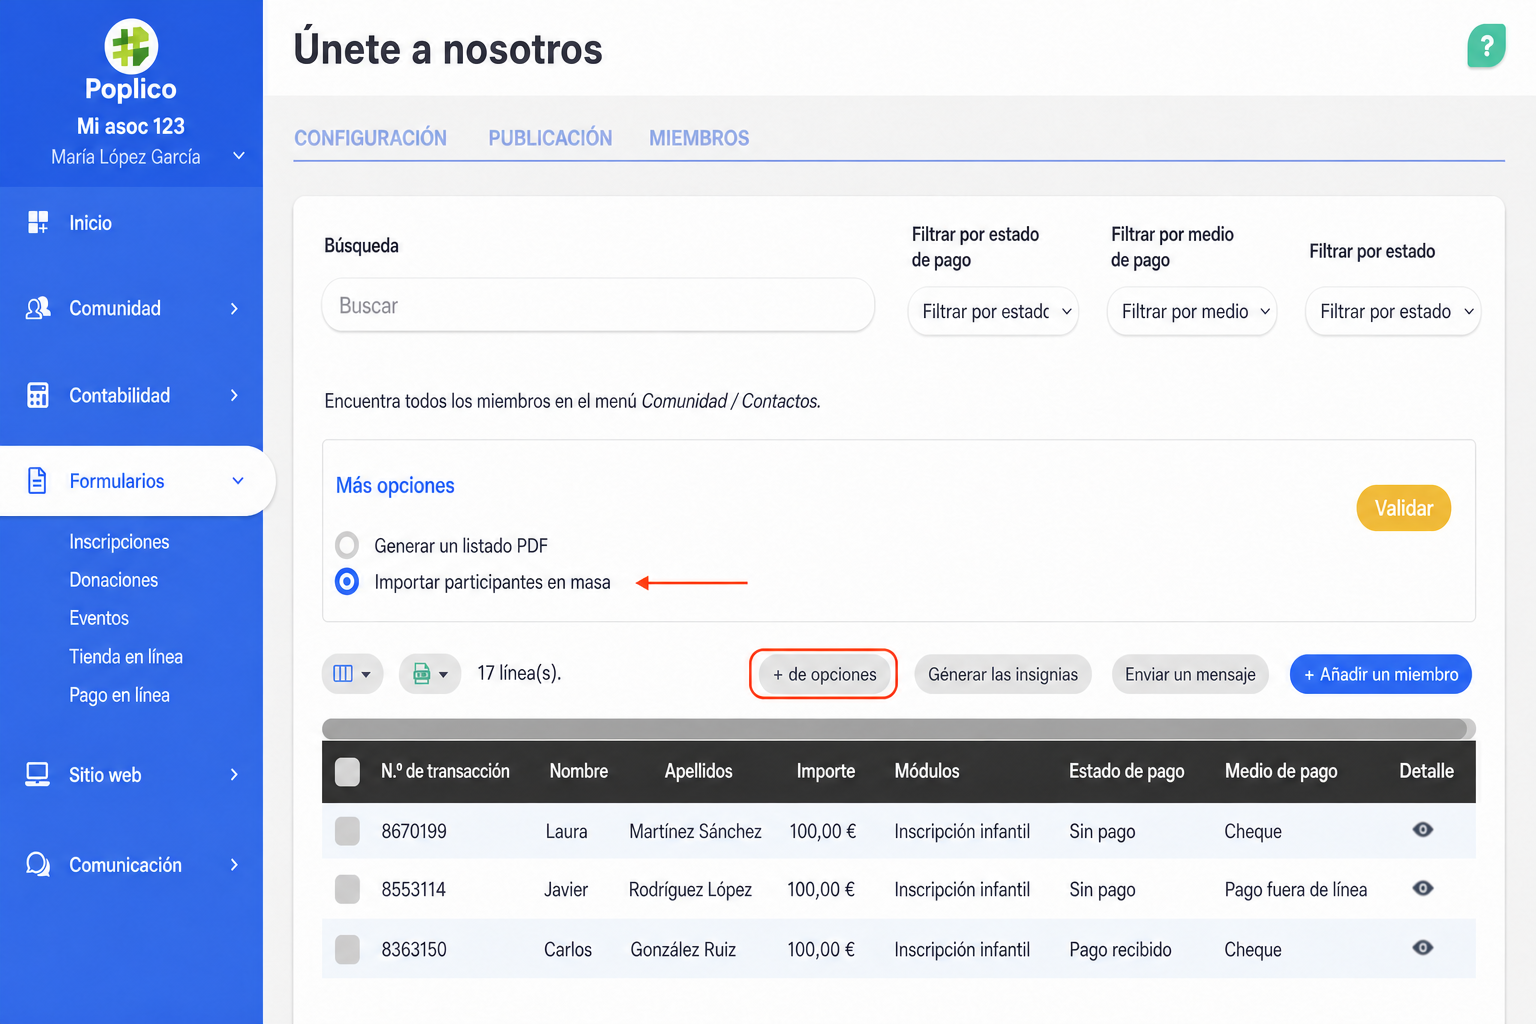This screenshot has width=1536, height=1024.
Task: Expand the Sitio web submenu chevron
Action: coord(235,775)
